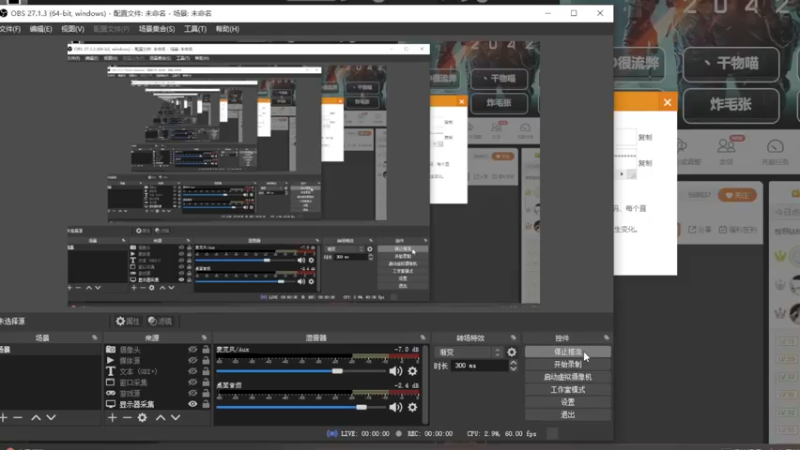Toggle the lock on the 摄像头 source

tap(206, 349)
